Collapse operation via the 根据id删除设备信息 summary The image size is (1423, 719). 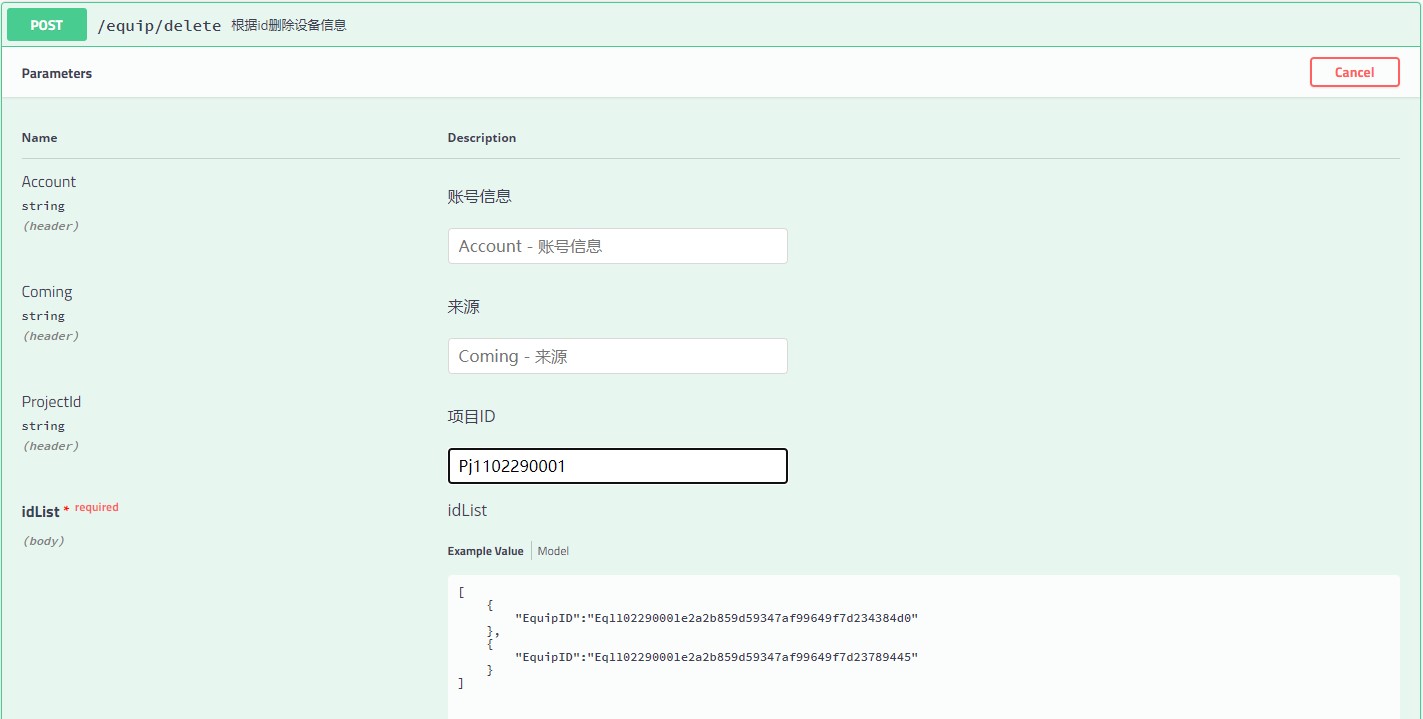289,26
